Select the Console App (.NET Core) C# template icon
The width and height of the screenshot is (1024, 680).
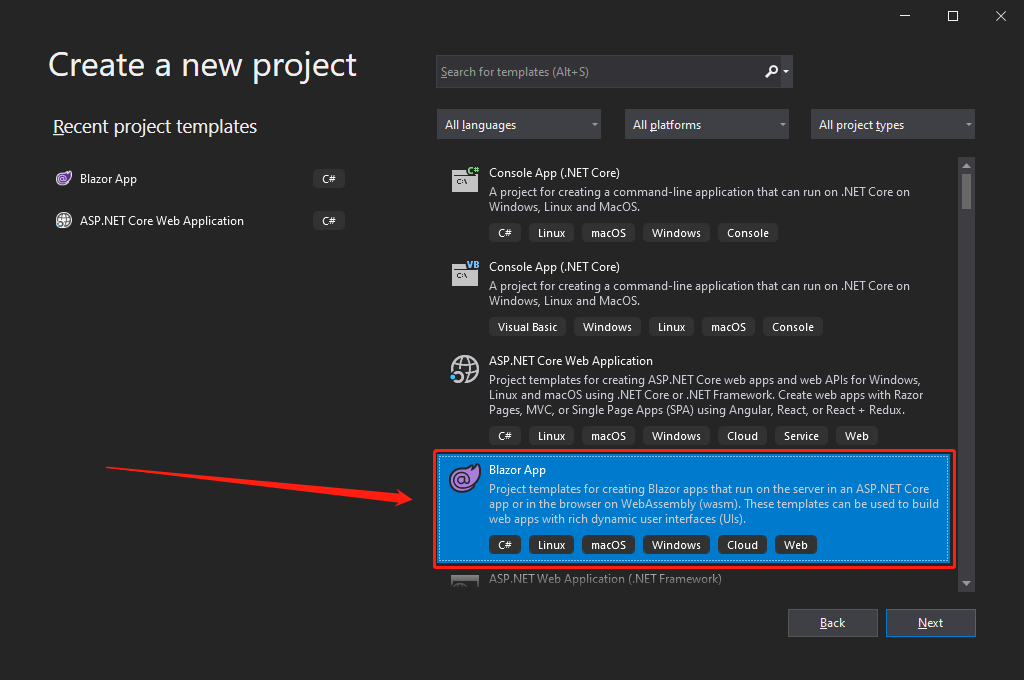click(464, 180)
